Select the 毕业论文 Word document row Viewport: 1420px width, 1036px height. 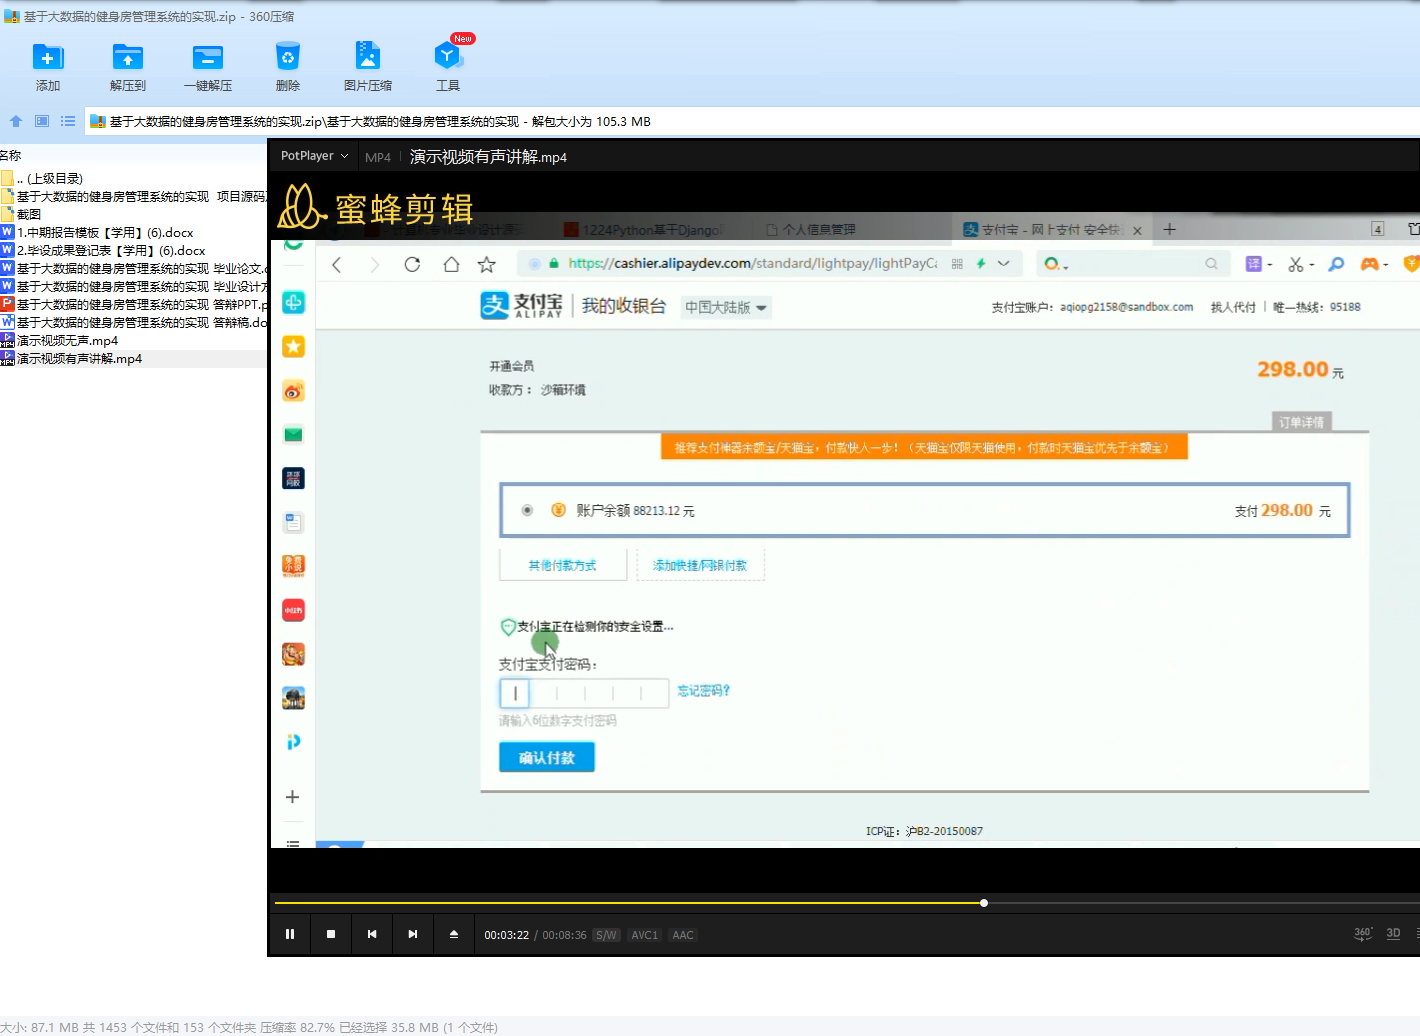click(x=134, y=269)
